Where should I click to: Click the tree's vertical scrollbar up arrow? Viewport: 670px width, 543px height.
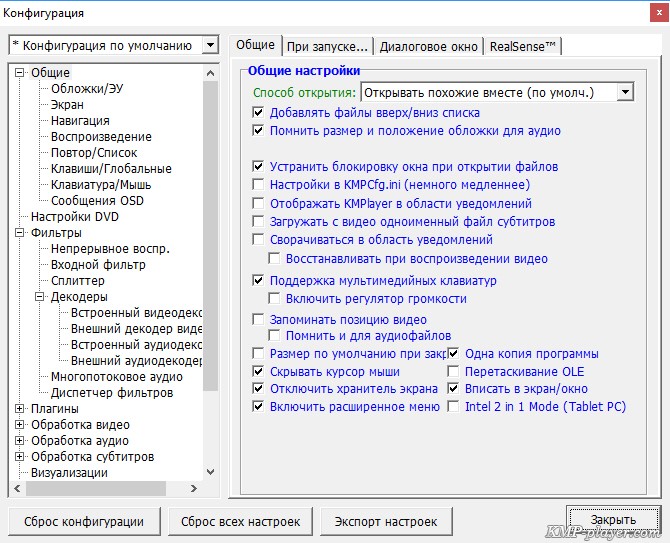(210, 73)
